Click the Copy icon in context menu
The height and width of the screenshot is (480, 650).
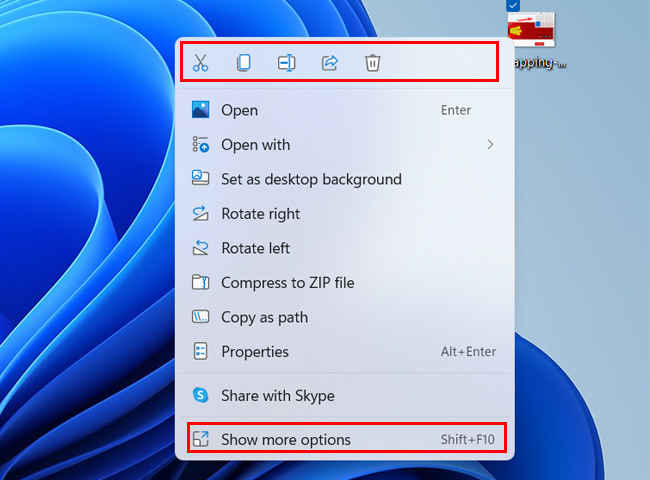(244, 63)
